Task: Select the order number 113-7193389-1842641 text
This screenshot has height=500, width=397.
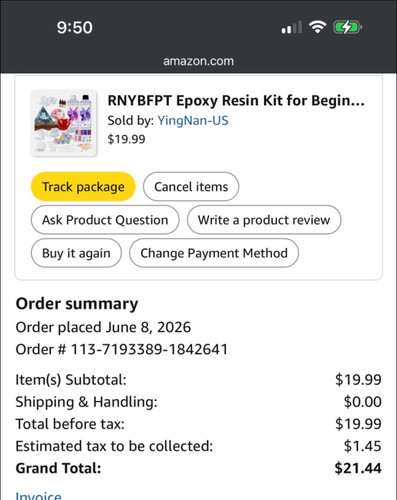Action: (149, 349)
